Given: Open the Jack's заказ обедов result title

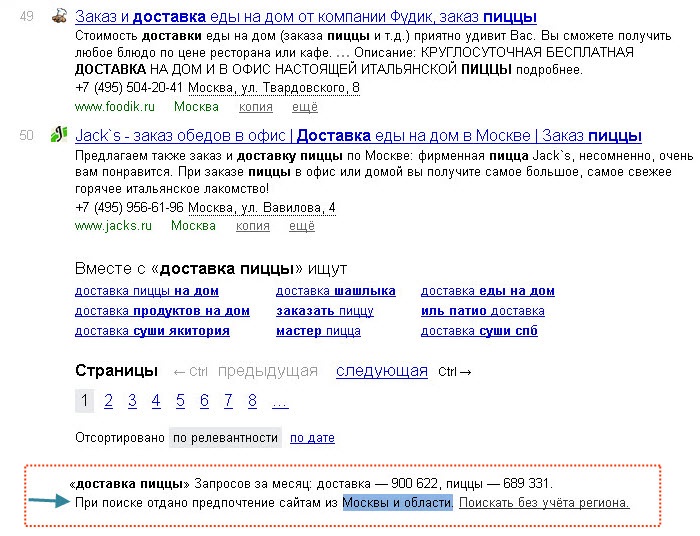Looking at the screenshot, I should click(358, 136).
